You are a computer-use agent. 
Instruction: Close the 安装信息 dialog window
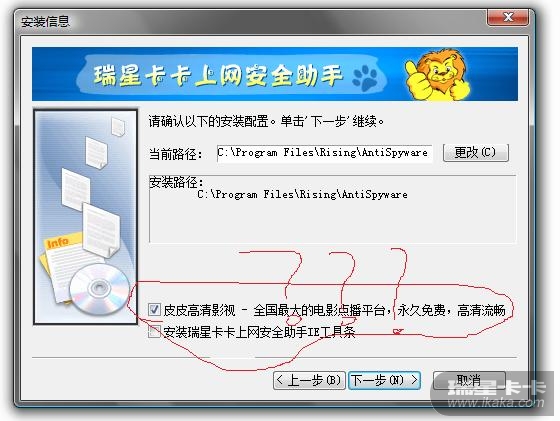pos(508,17)
